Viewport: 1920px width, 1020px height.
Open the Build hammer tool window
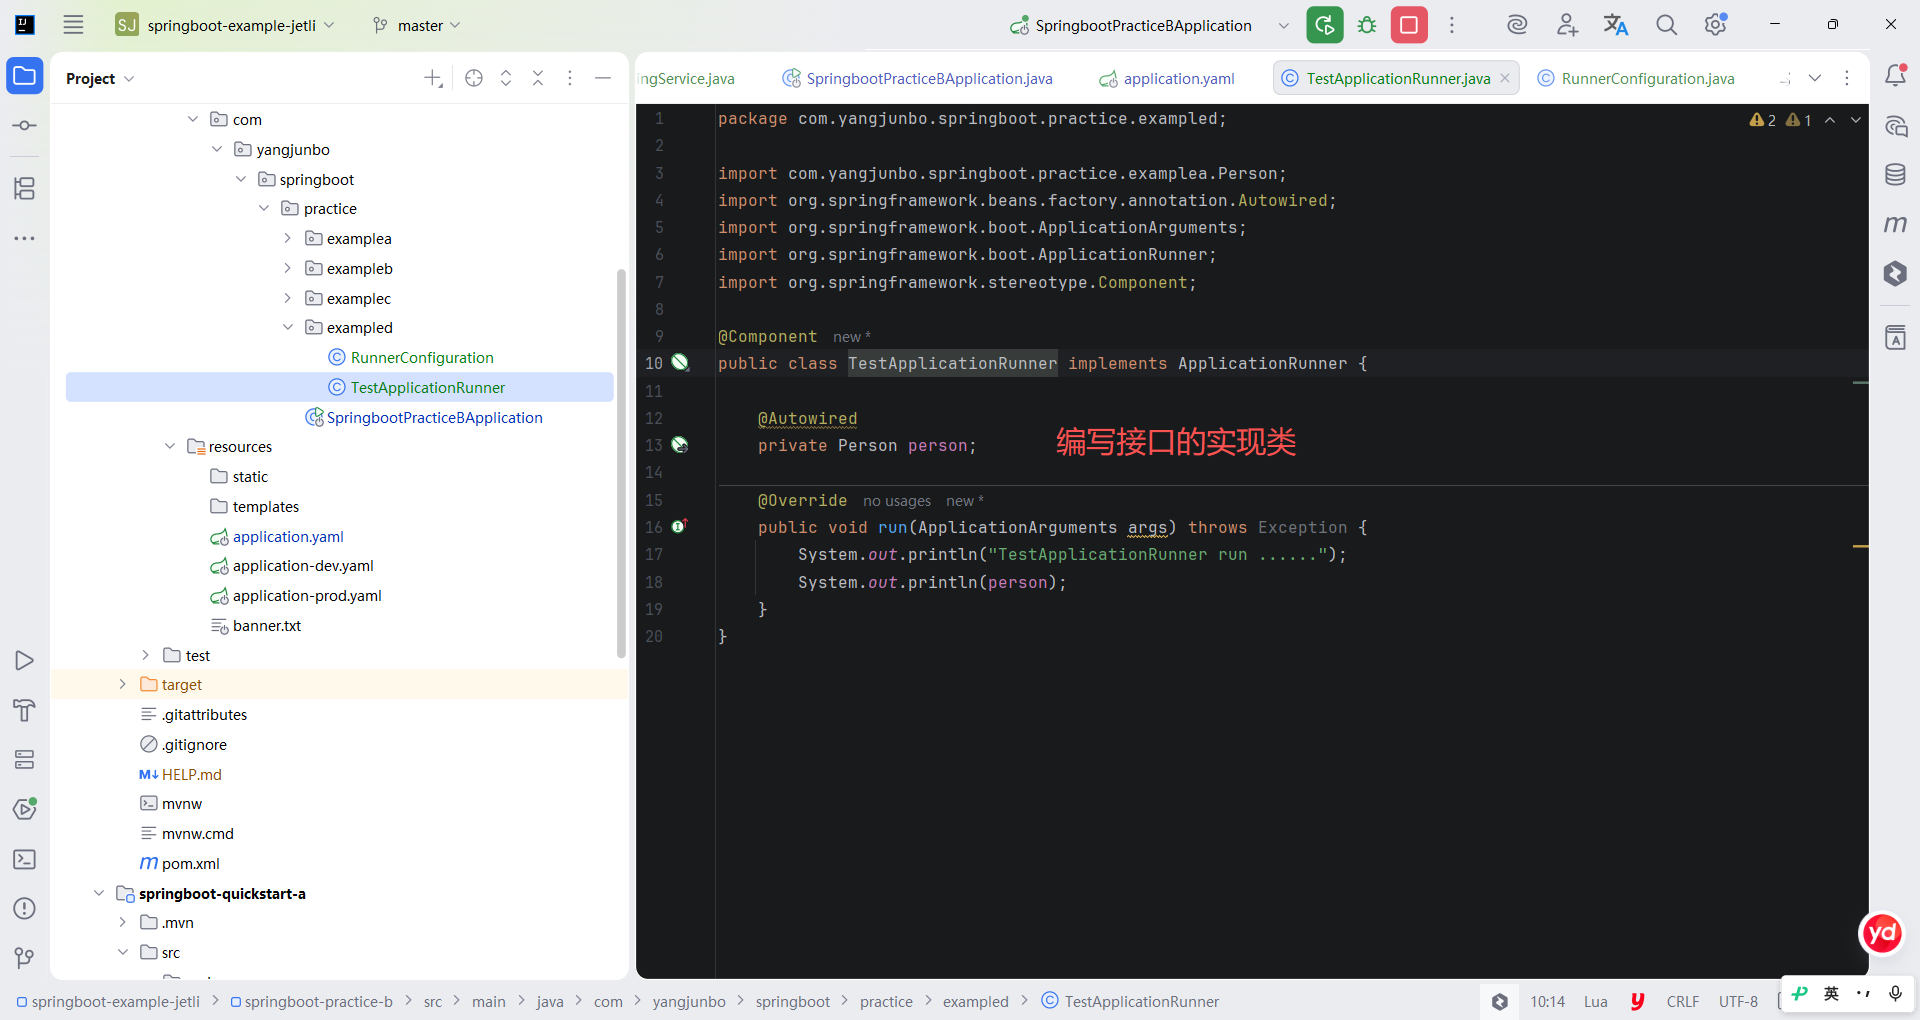(x=25, y=710)
